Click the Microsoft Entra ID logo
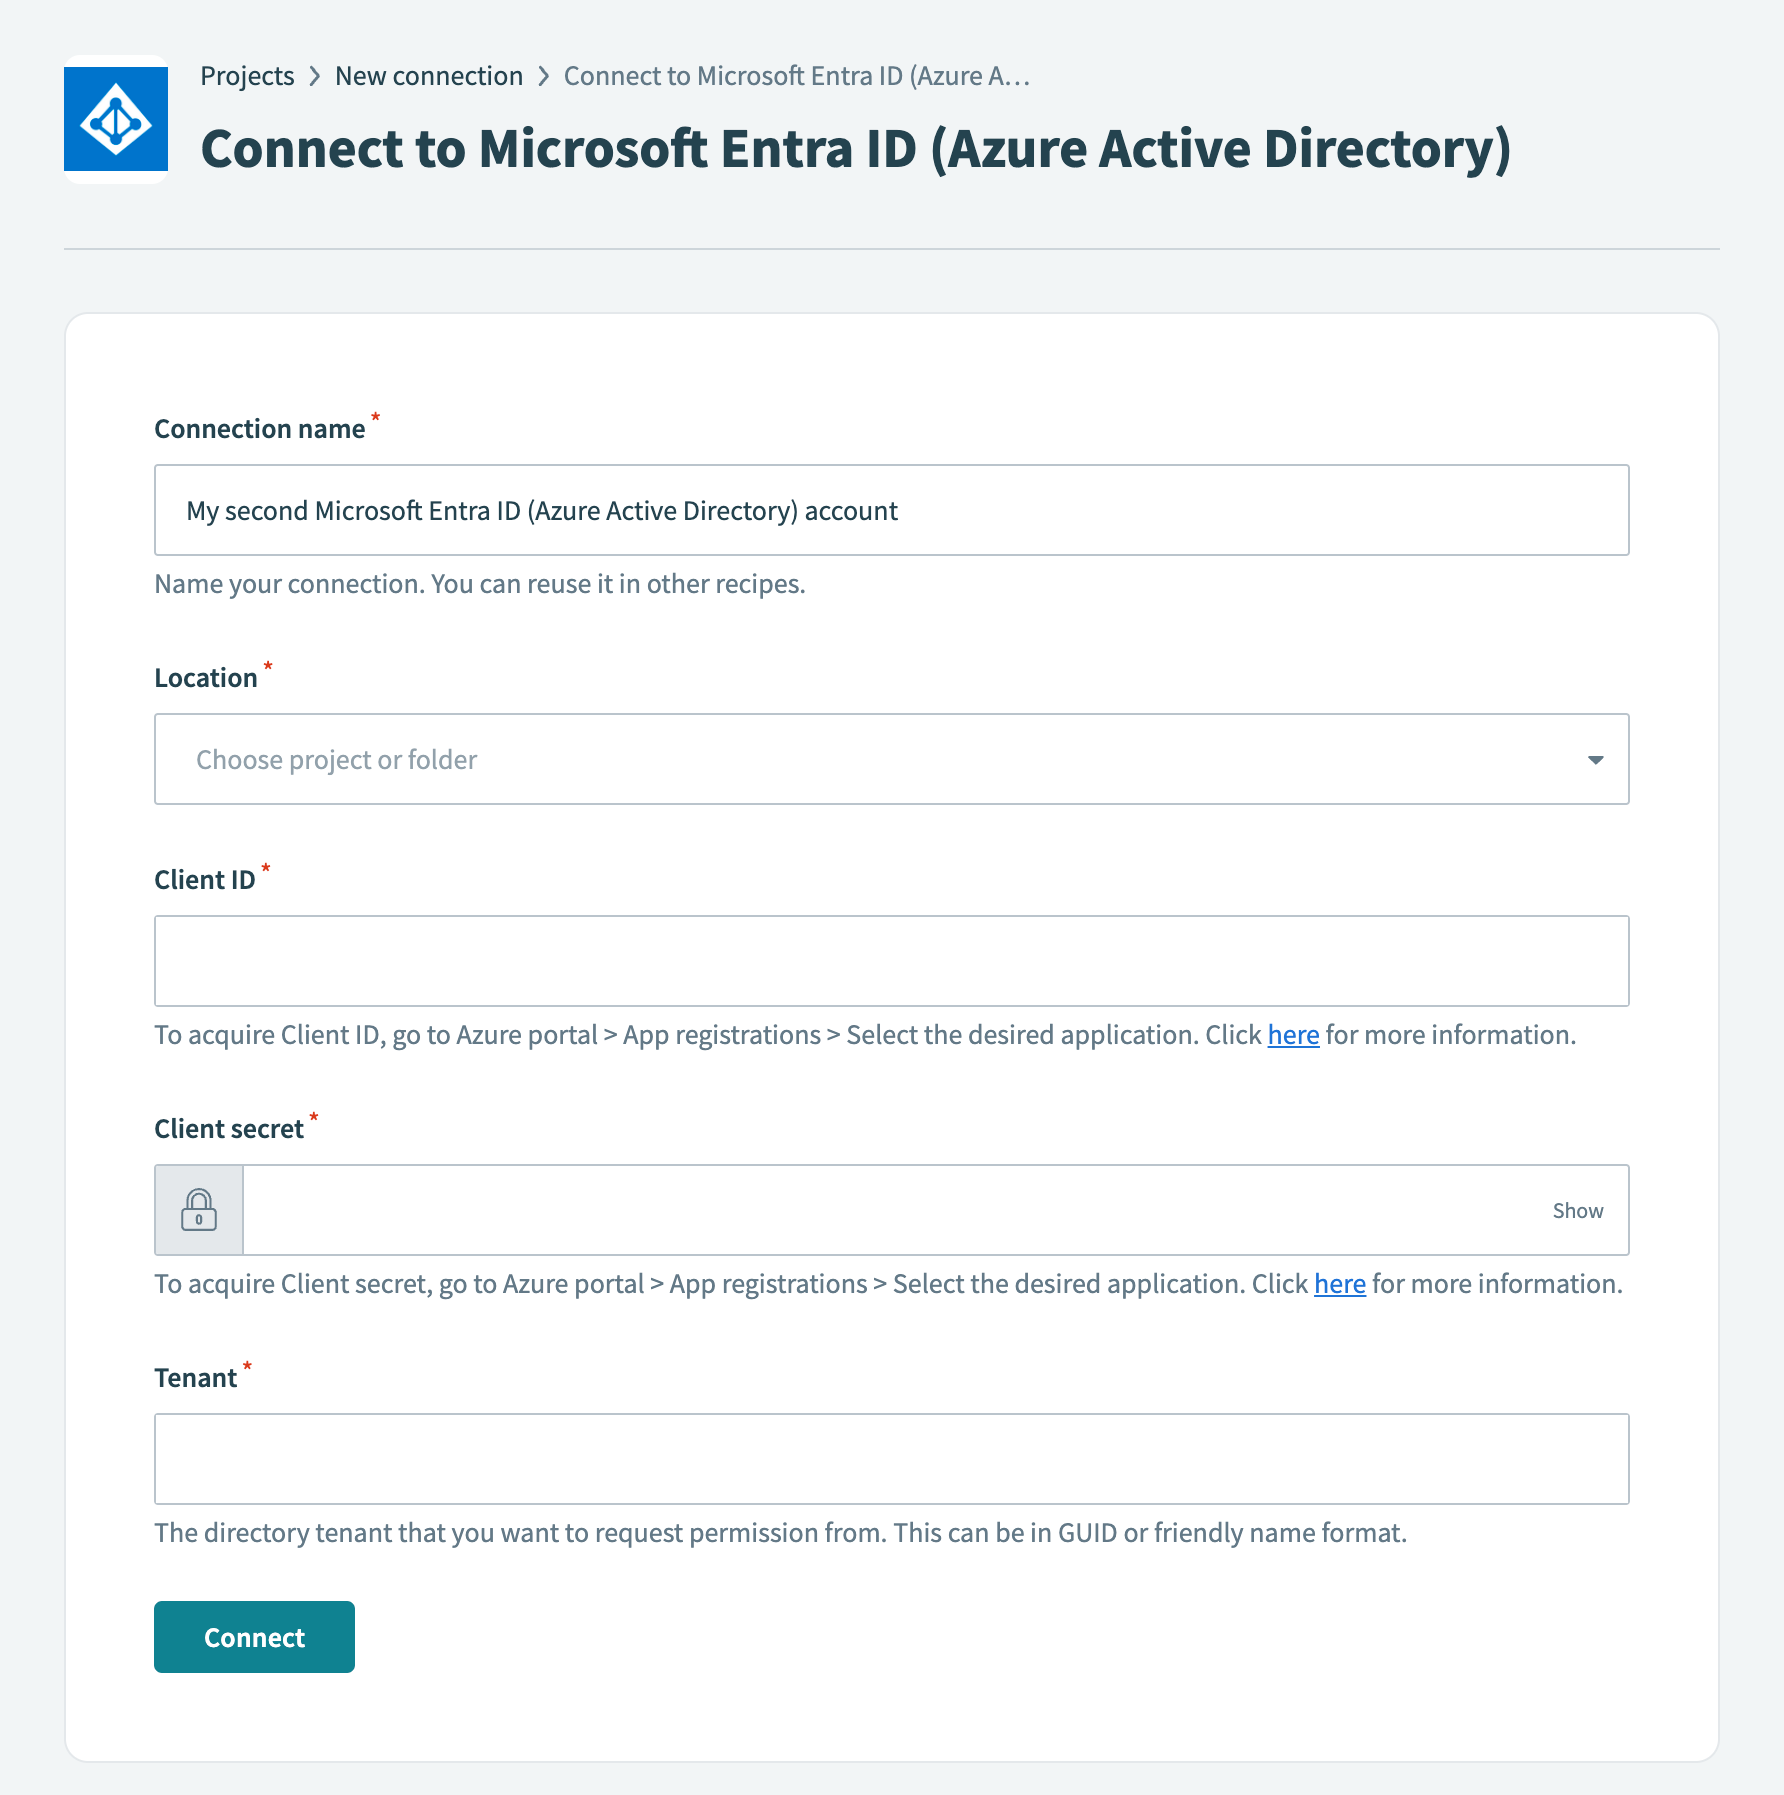This screenshot has width=1784, height=1795. tap(116, 120)
